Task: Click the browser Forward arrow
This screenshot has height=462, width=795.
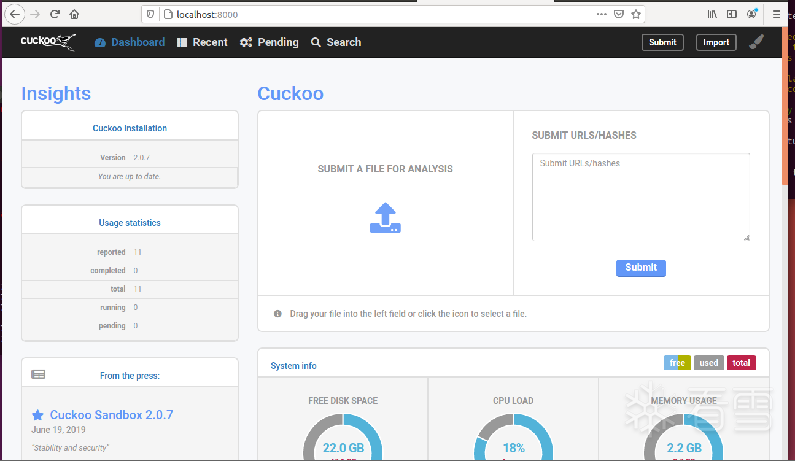Action: [35, 14]
